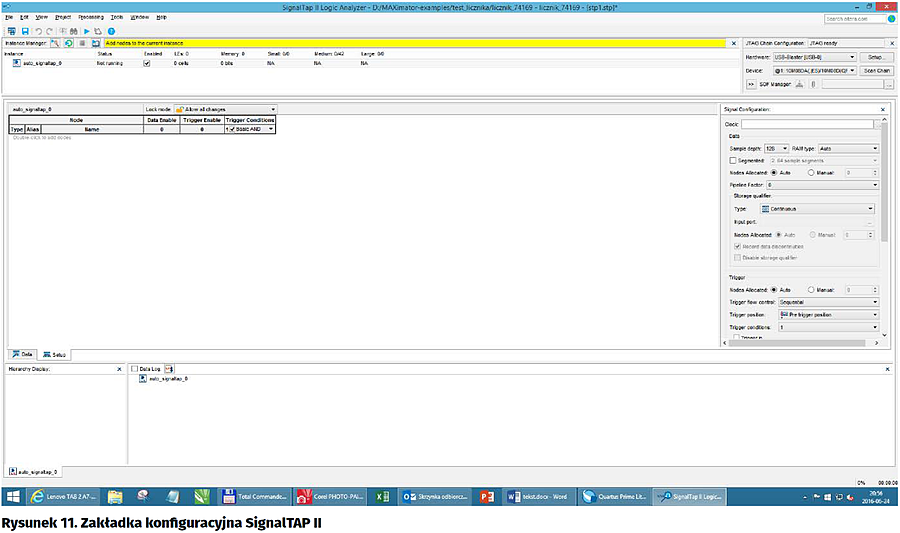This screenshot has height=533, width=900.
Task: Open the Processing menu
Action: coord(91,17)
